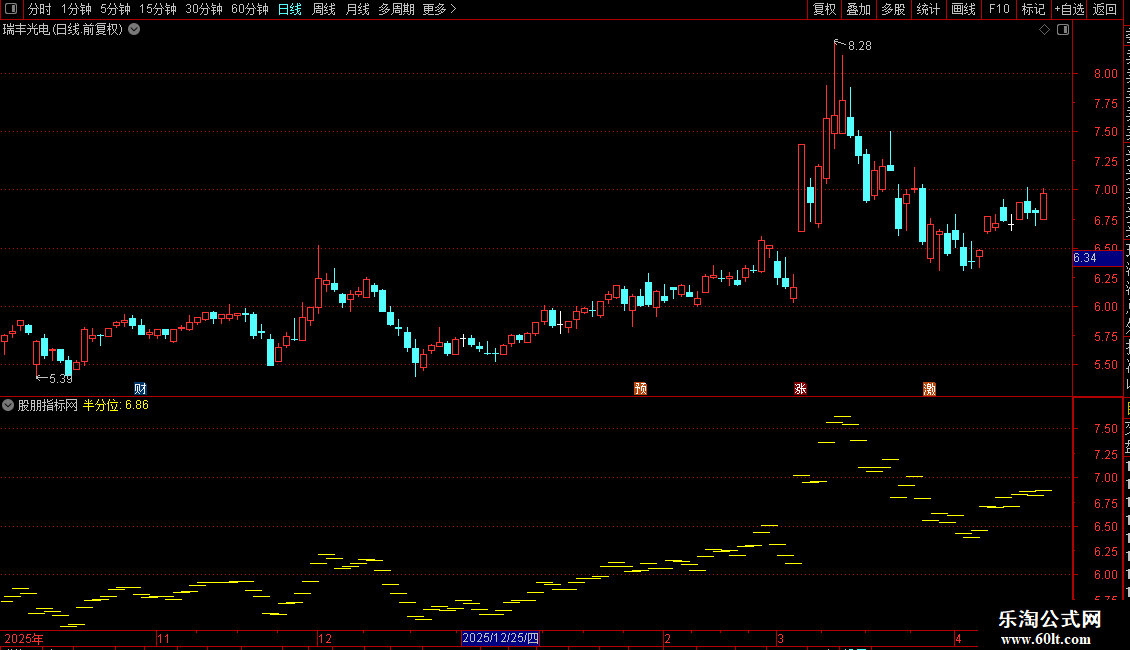Click the month 11 timeline label
Image resolution: width=1130 pixels, height=650 pixels.
point(164,638)
